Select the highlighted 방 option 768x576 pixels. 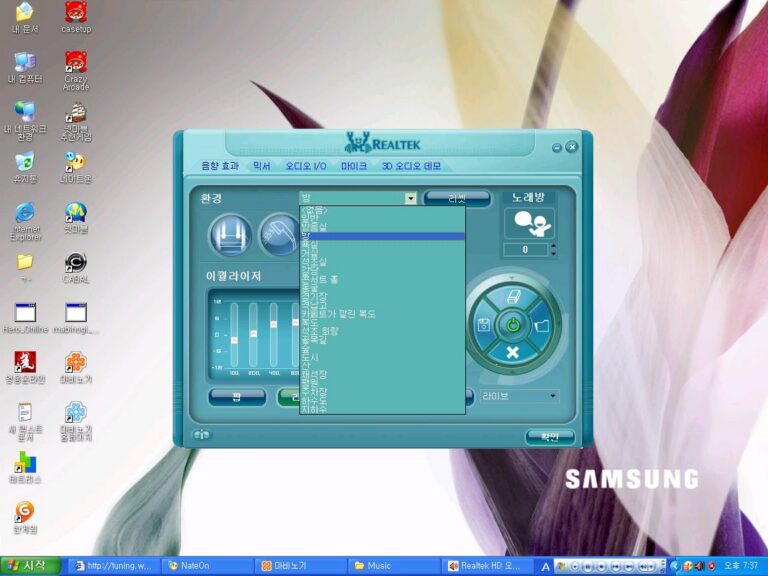tap(382, 236)
